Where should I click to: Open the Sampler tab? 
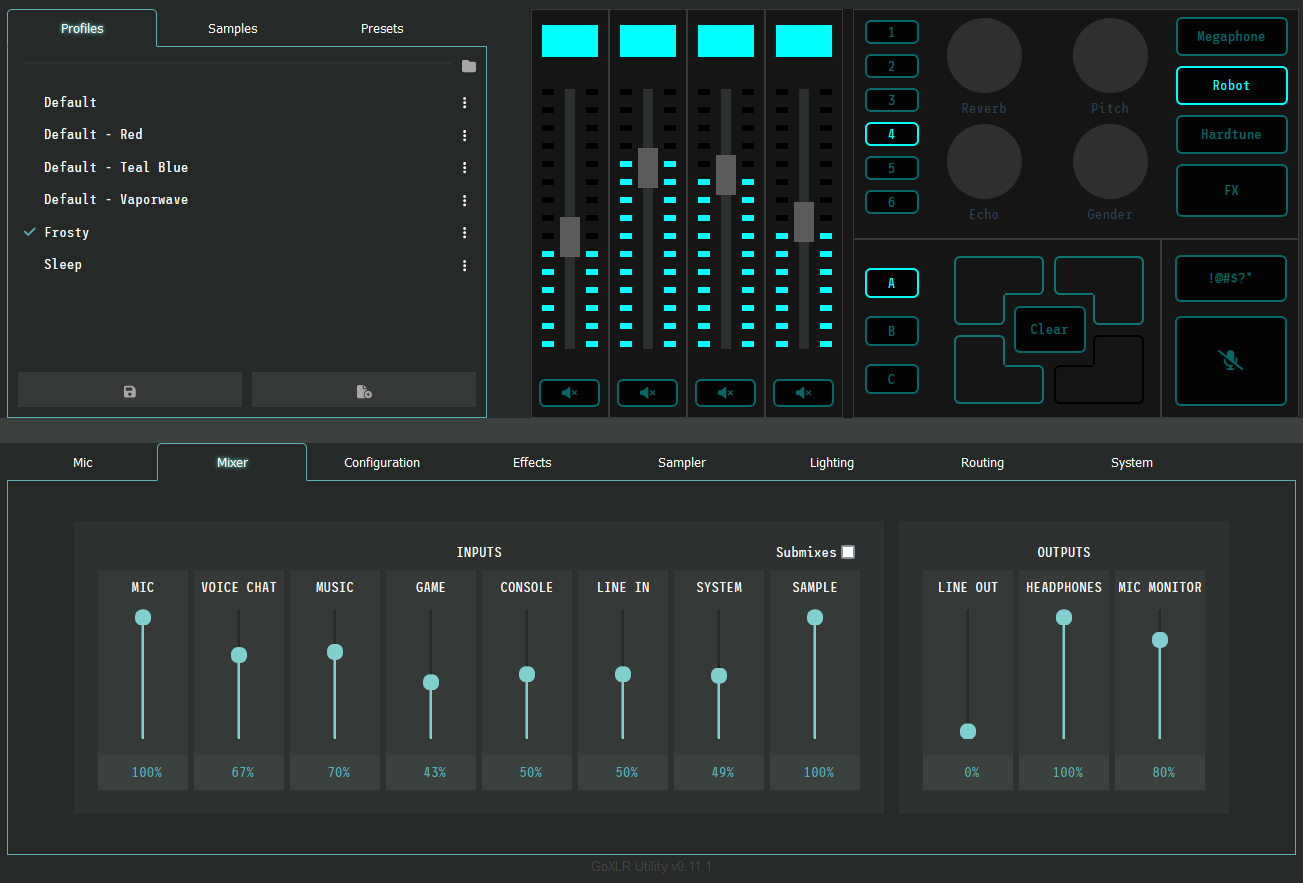[682, 462]
